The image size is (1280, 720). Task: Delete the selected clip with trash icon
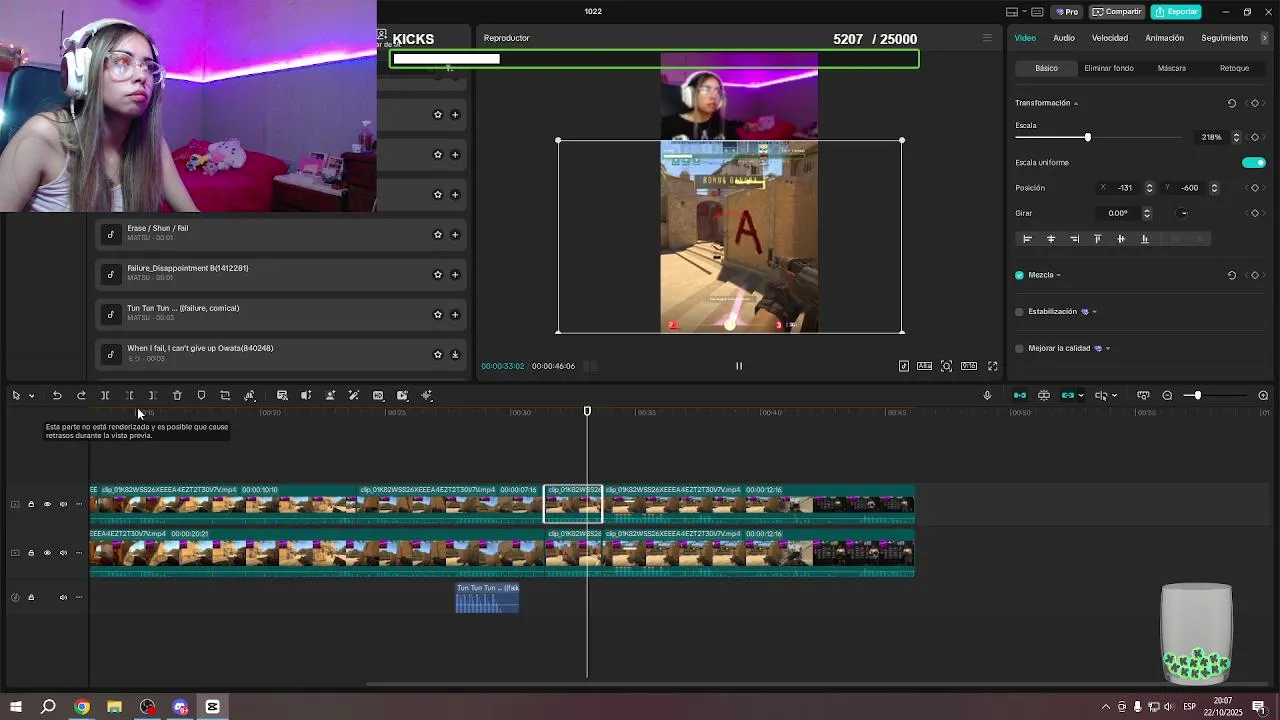[x=177, y=396]
